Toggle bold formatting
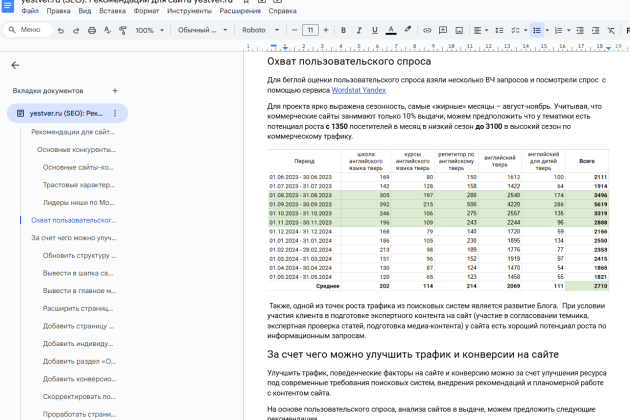Viewport: 630px width, 420px height. [343, 30]
